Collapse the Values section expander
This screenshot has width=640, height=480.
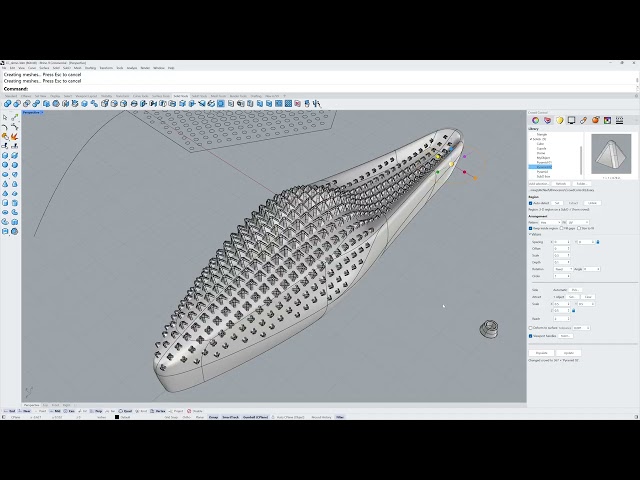click(x=530, y=235)
